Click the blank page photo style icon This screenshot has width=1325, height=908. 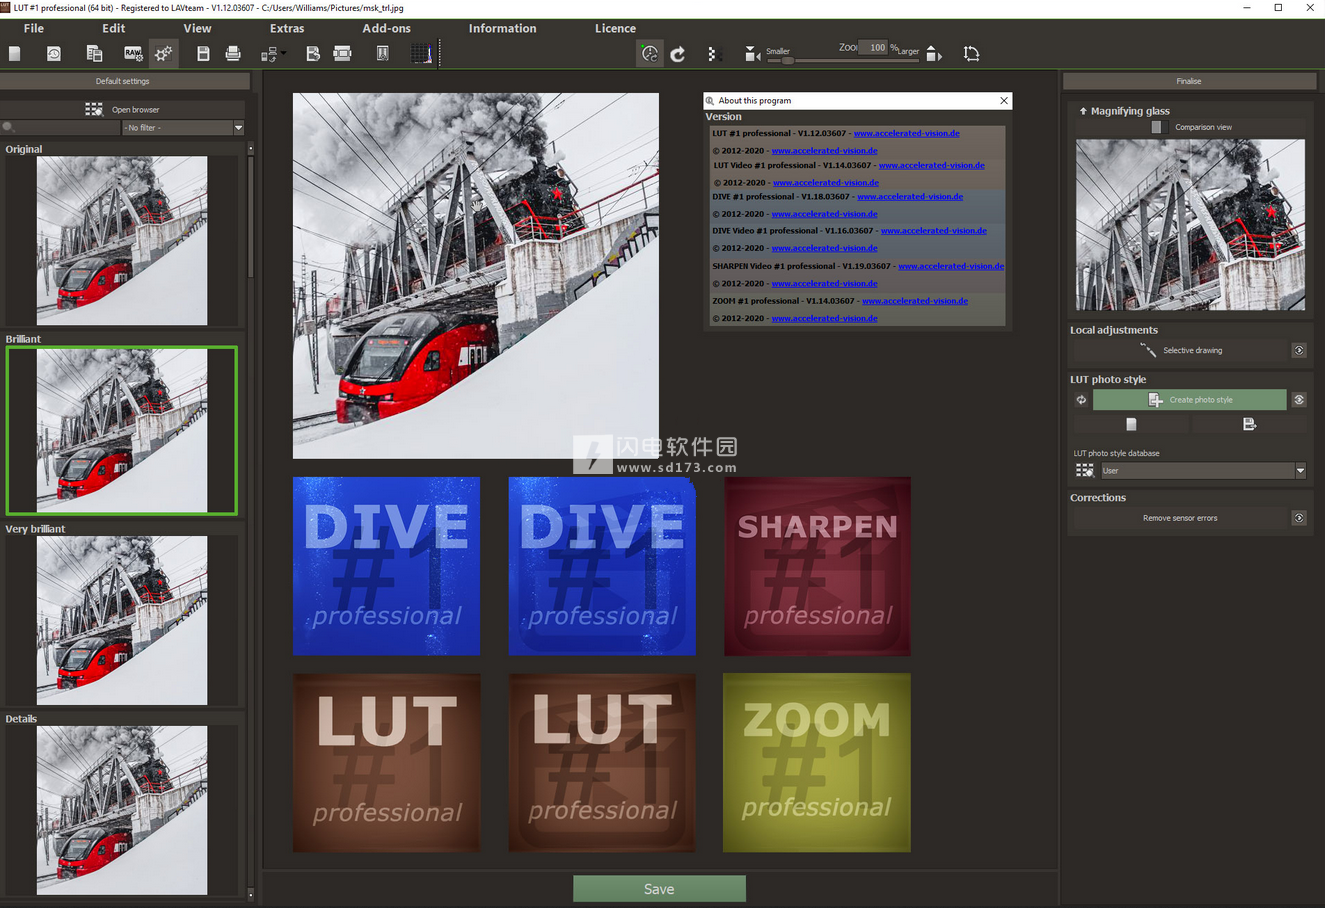point(1131,424)
